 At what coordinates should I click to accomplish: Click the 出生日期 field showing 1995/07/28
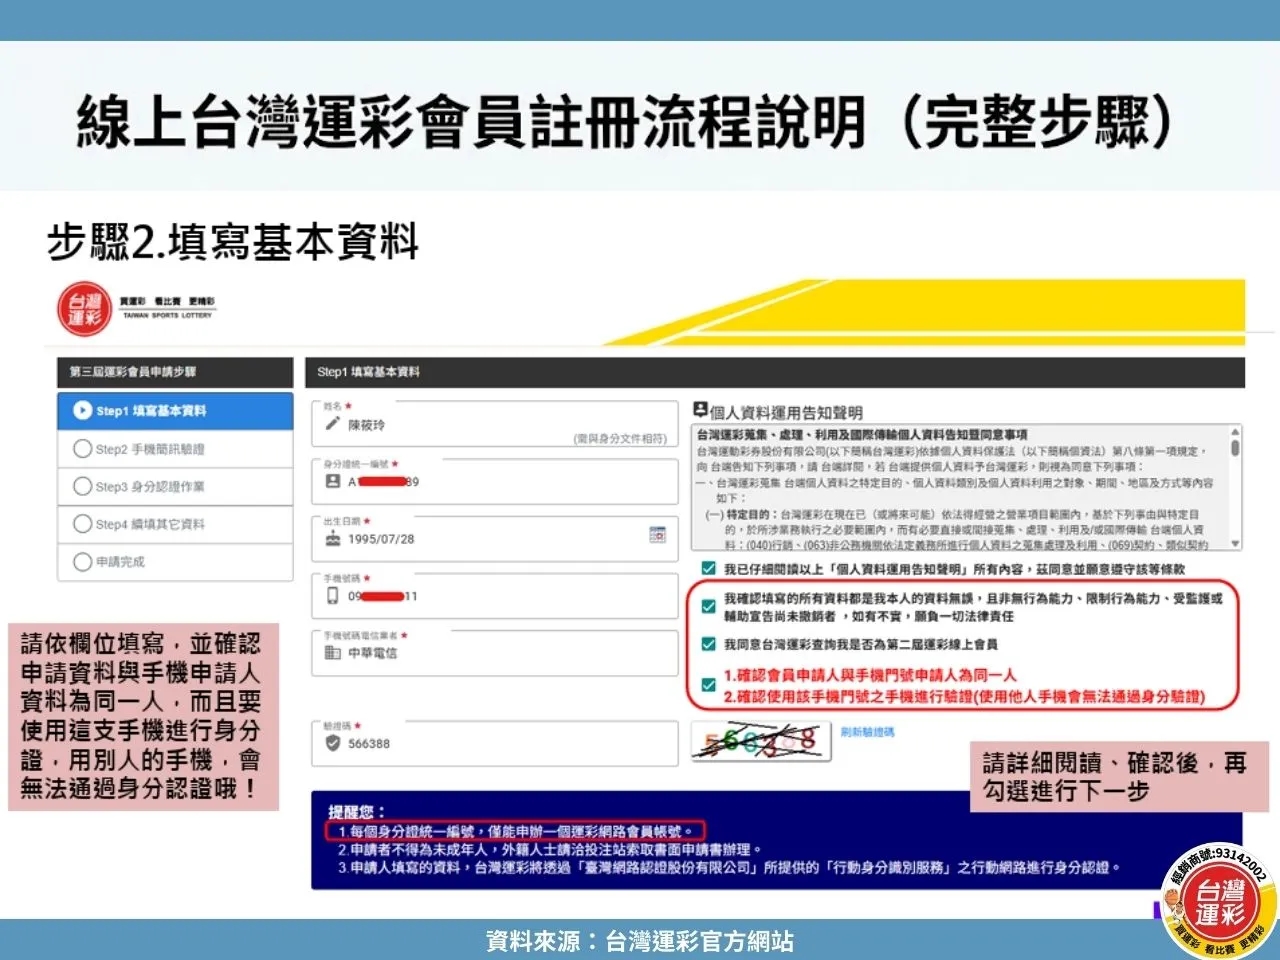pyautogui.click(x=495, y=538)
